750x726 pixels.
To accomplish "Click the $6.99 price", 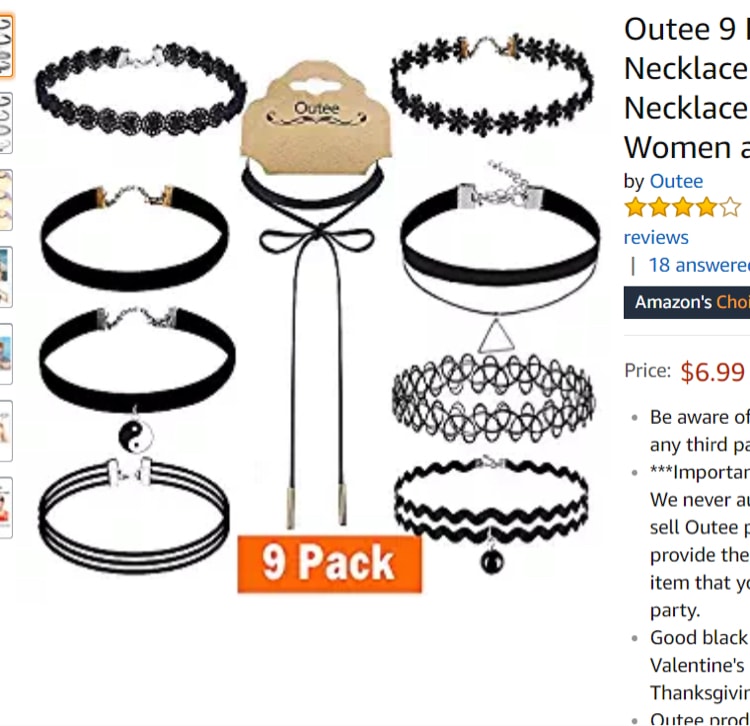I will [x=713, y=372].
